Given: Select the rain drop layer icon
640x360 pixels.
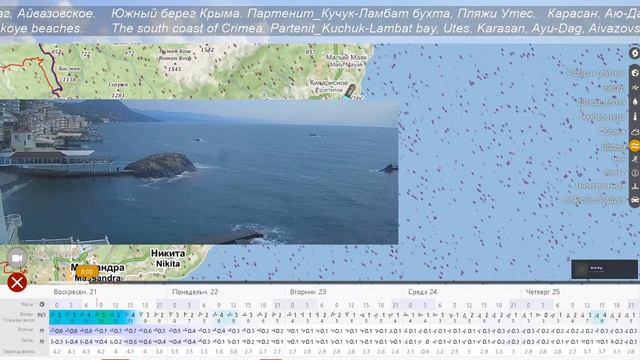Looking at the screenshot, I should (635, 102).
